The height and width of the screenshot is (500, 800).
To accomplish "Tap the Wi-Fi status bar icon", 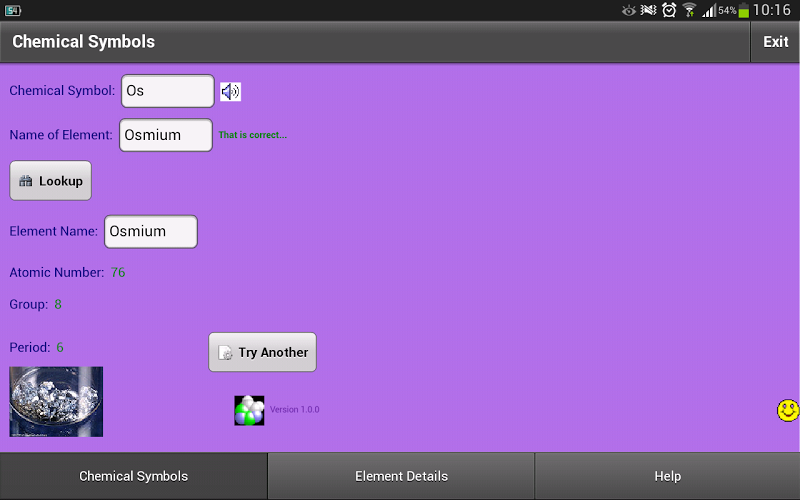I will 689,10.
